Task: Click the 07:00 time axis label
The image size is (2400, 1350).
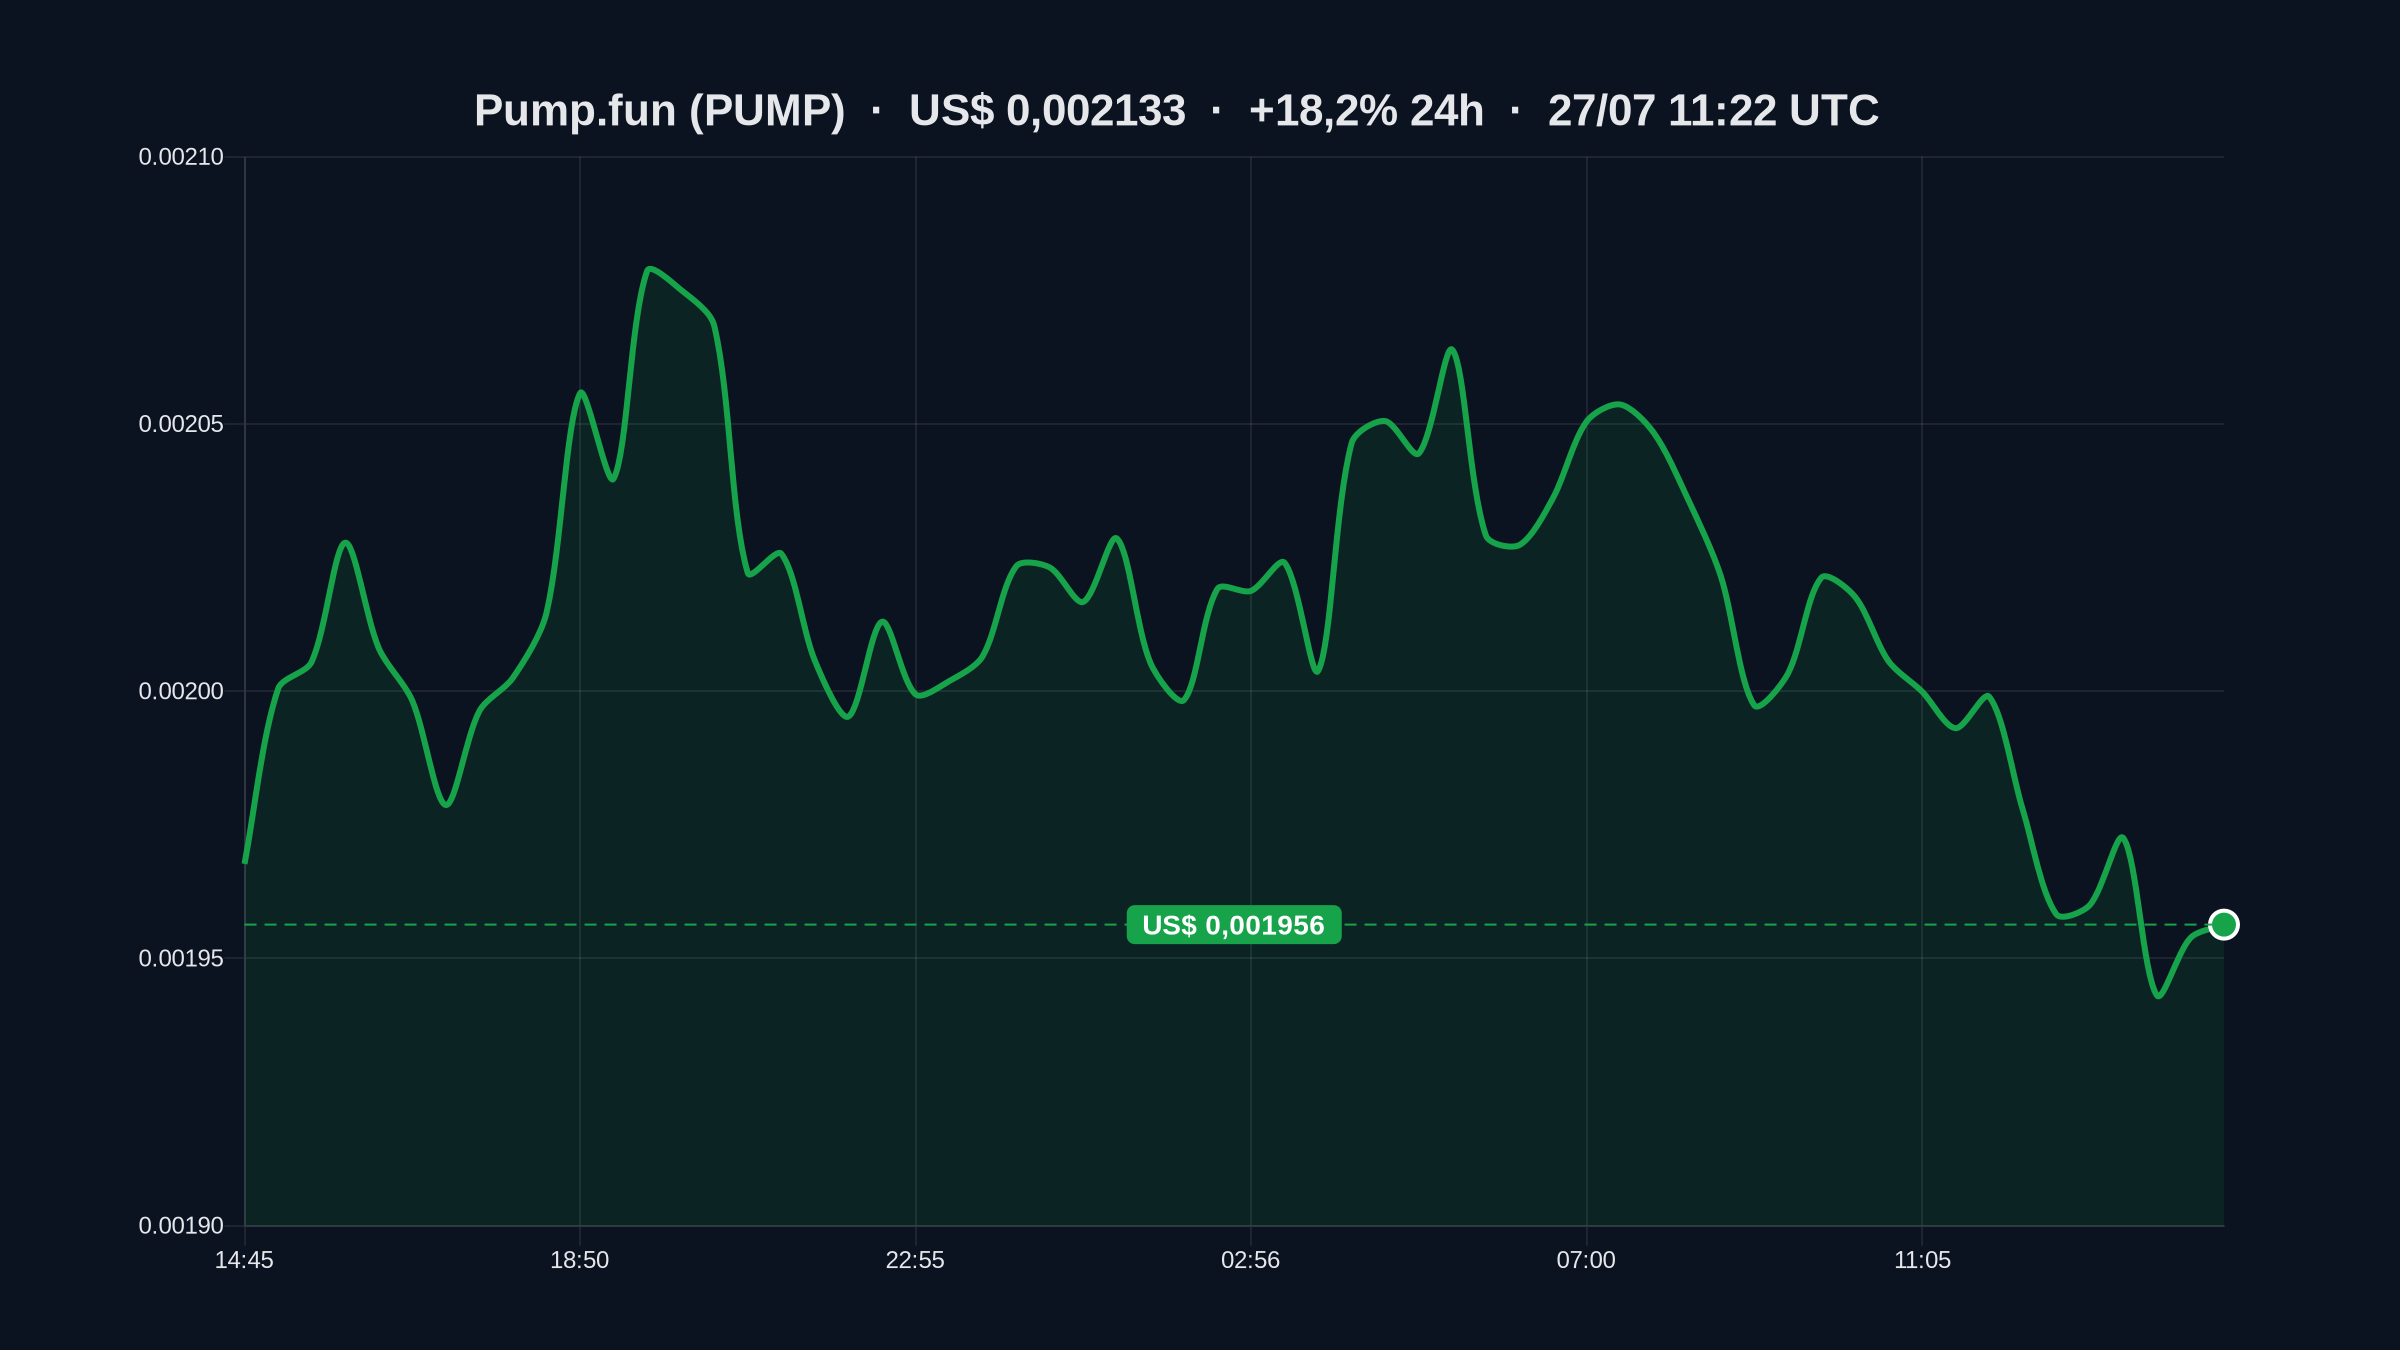Action: click(1586, 1260)
